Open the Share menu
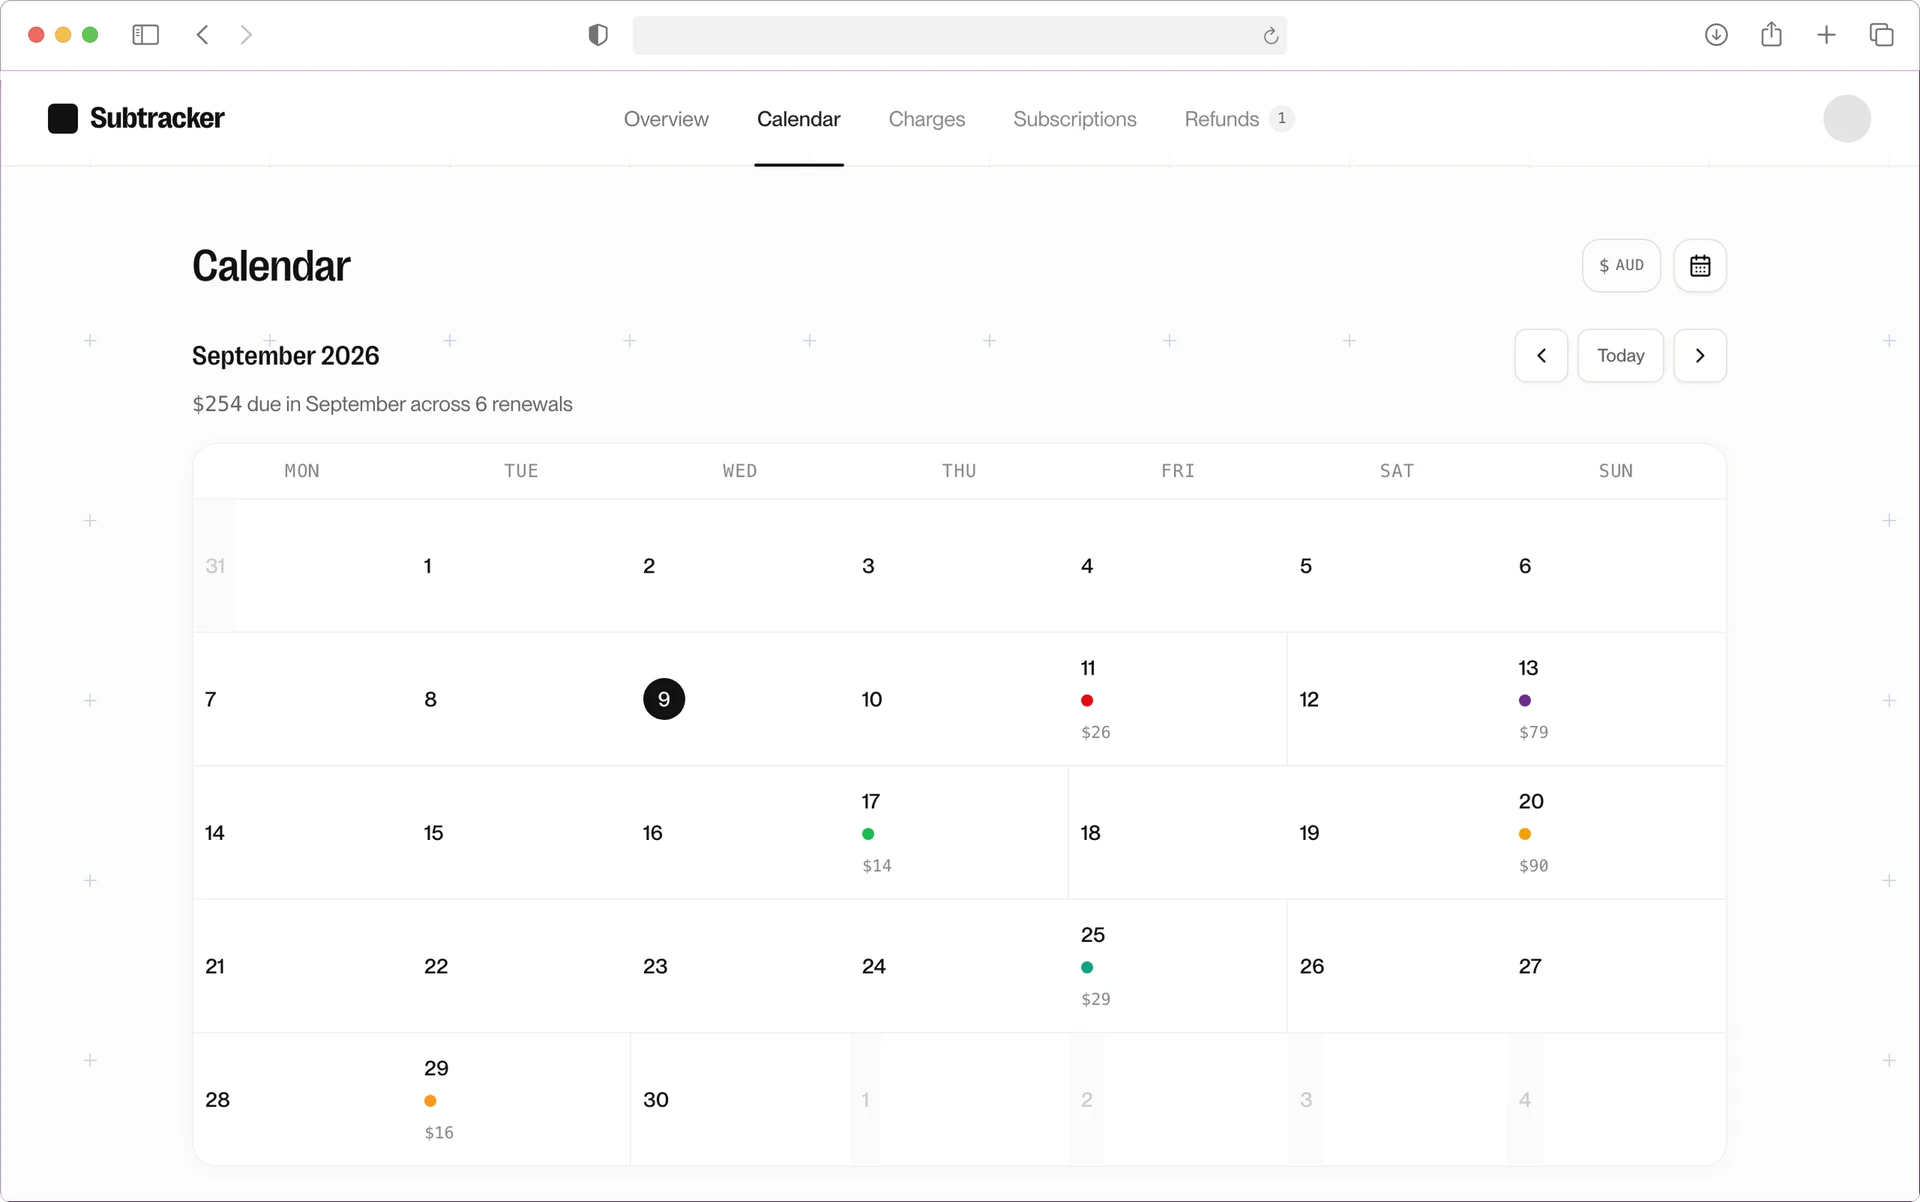 click(x=1771, y=35)
